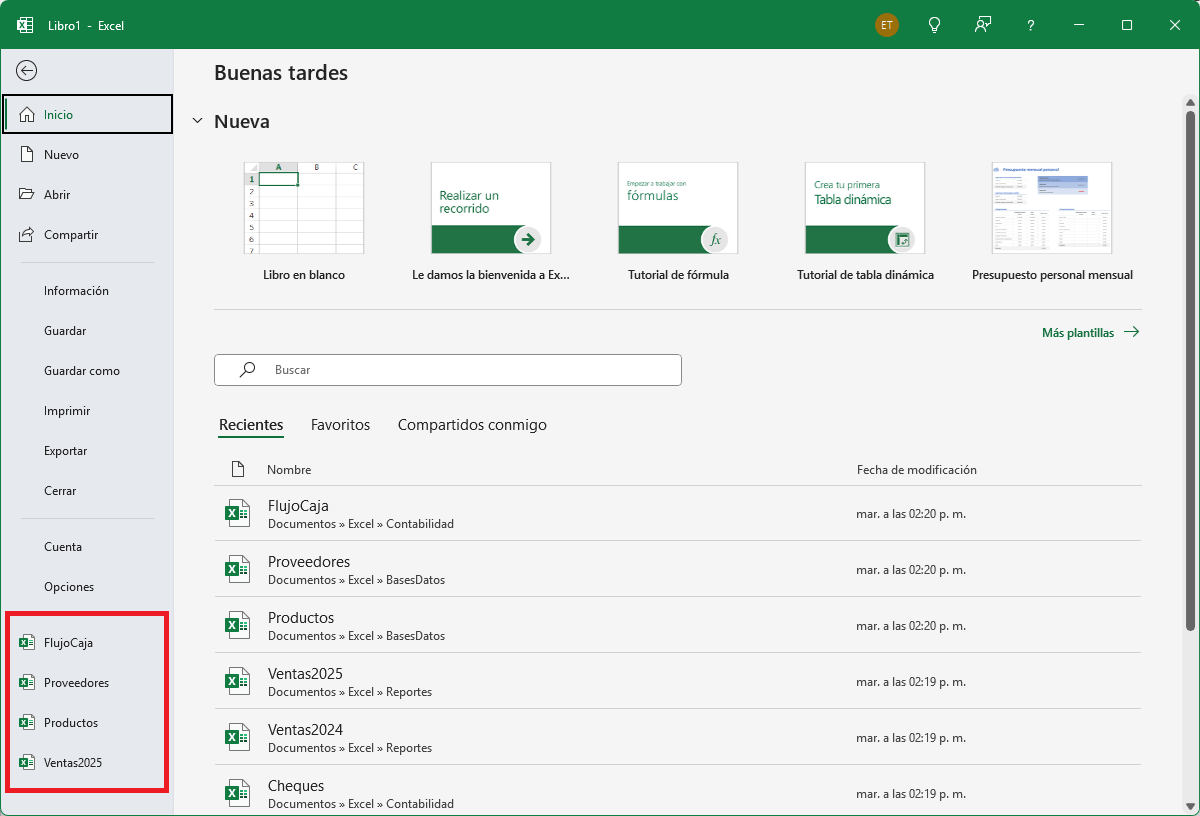Image resolution: width=1200 pixels, height=816 pixels.
Task: Open the Productos file in the list
Action: (678, 626)
